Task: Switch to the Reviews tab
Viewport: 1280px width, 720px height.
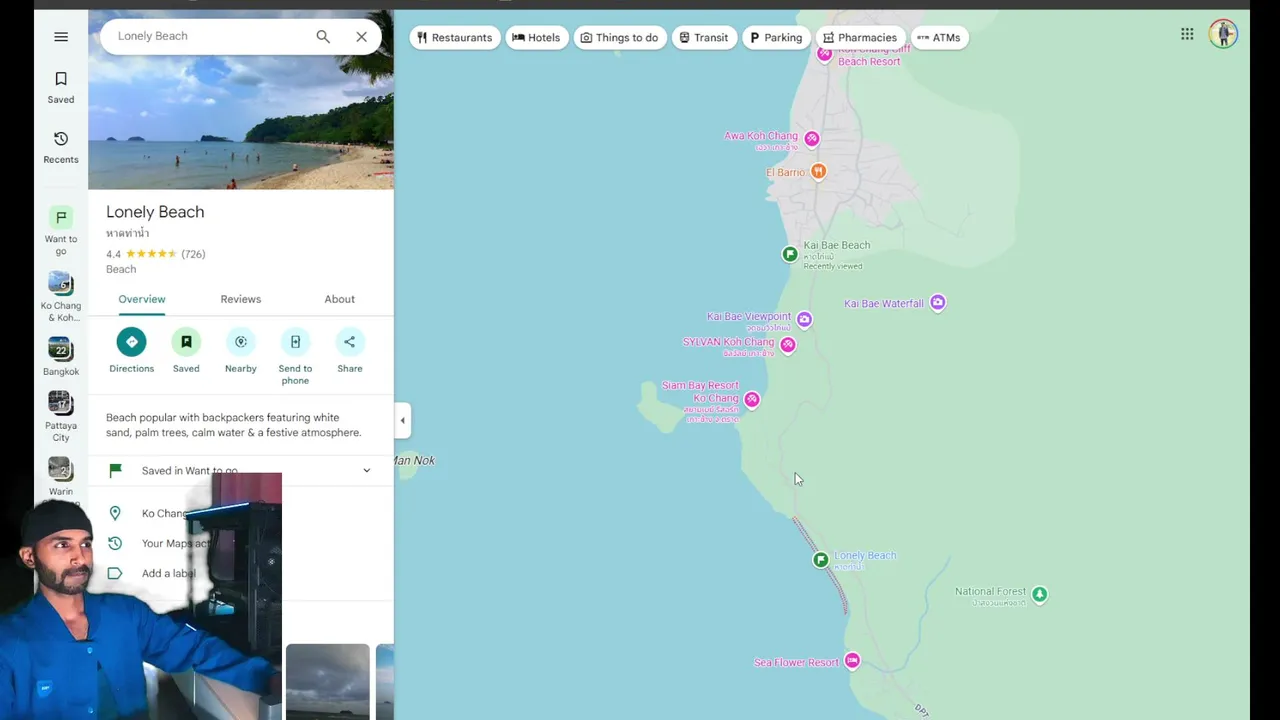Action: [x=241, y=299]
